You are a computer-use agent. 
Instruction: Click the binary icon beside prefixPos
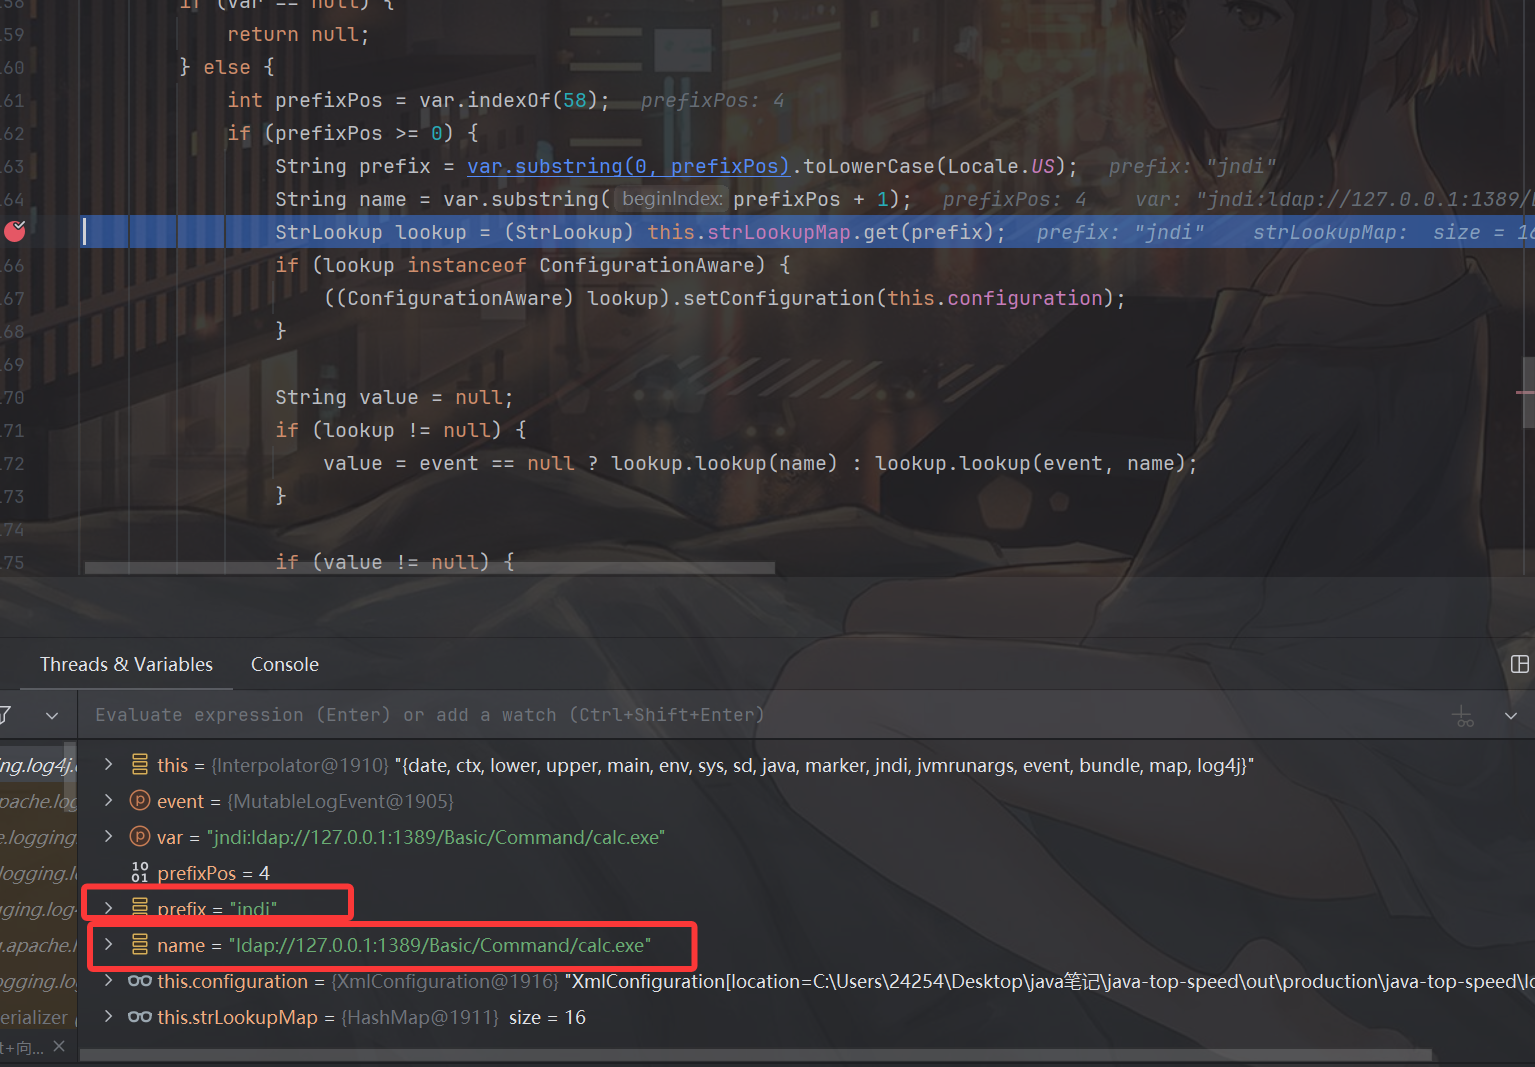point(140,873)
